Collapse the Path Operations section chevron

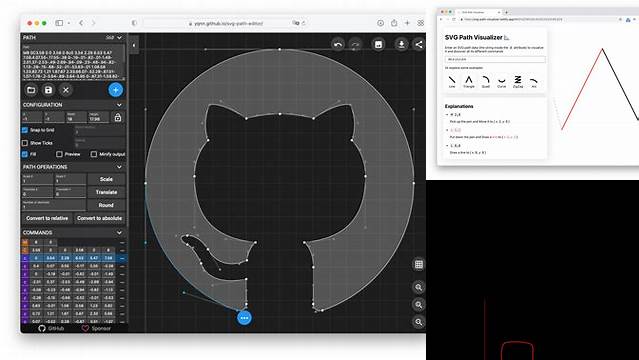coord(119,167)
